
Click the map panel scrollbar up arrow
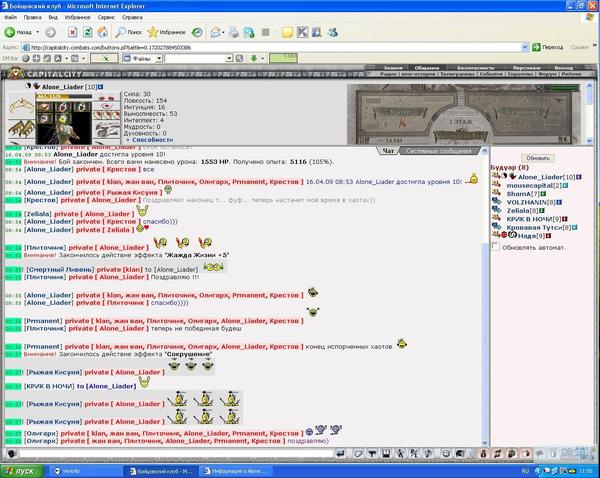(x=589, y=86)
